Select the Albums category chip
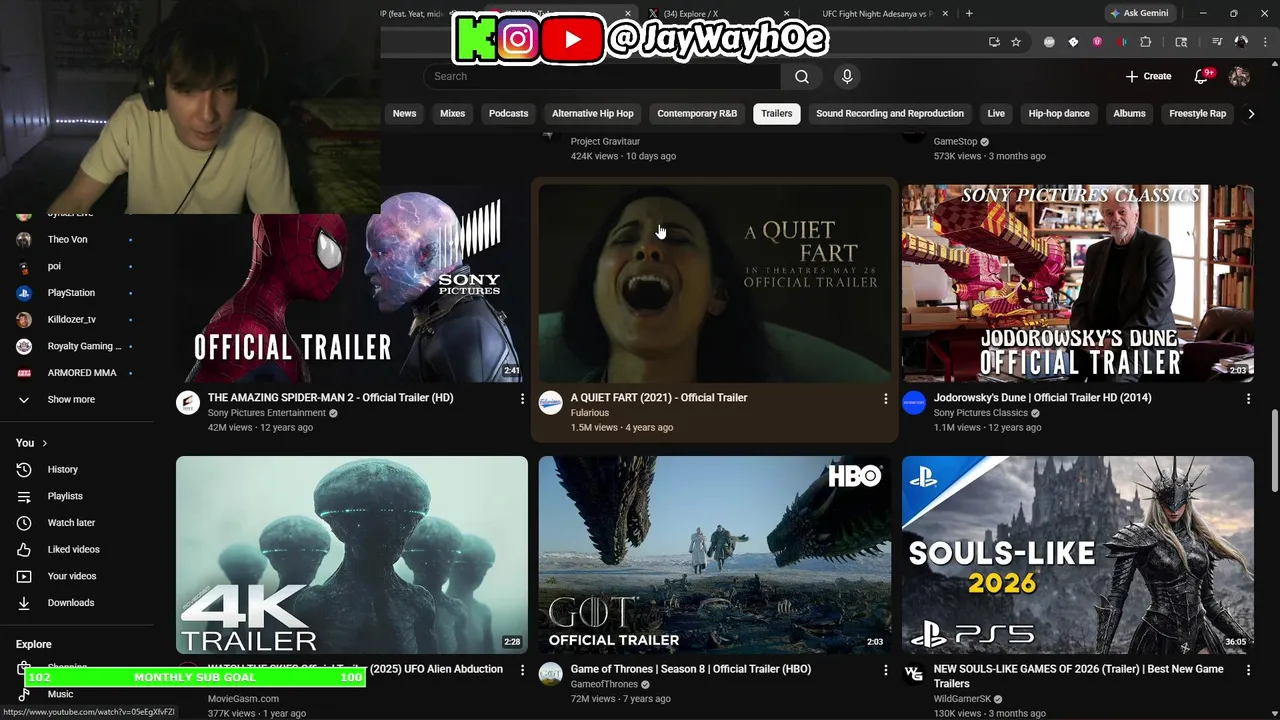This screenshot has height=720, width=1280. point(1129,114)
